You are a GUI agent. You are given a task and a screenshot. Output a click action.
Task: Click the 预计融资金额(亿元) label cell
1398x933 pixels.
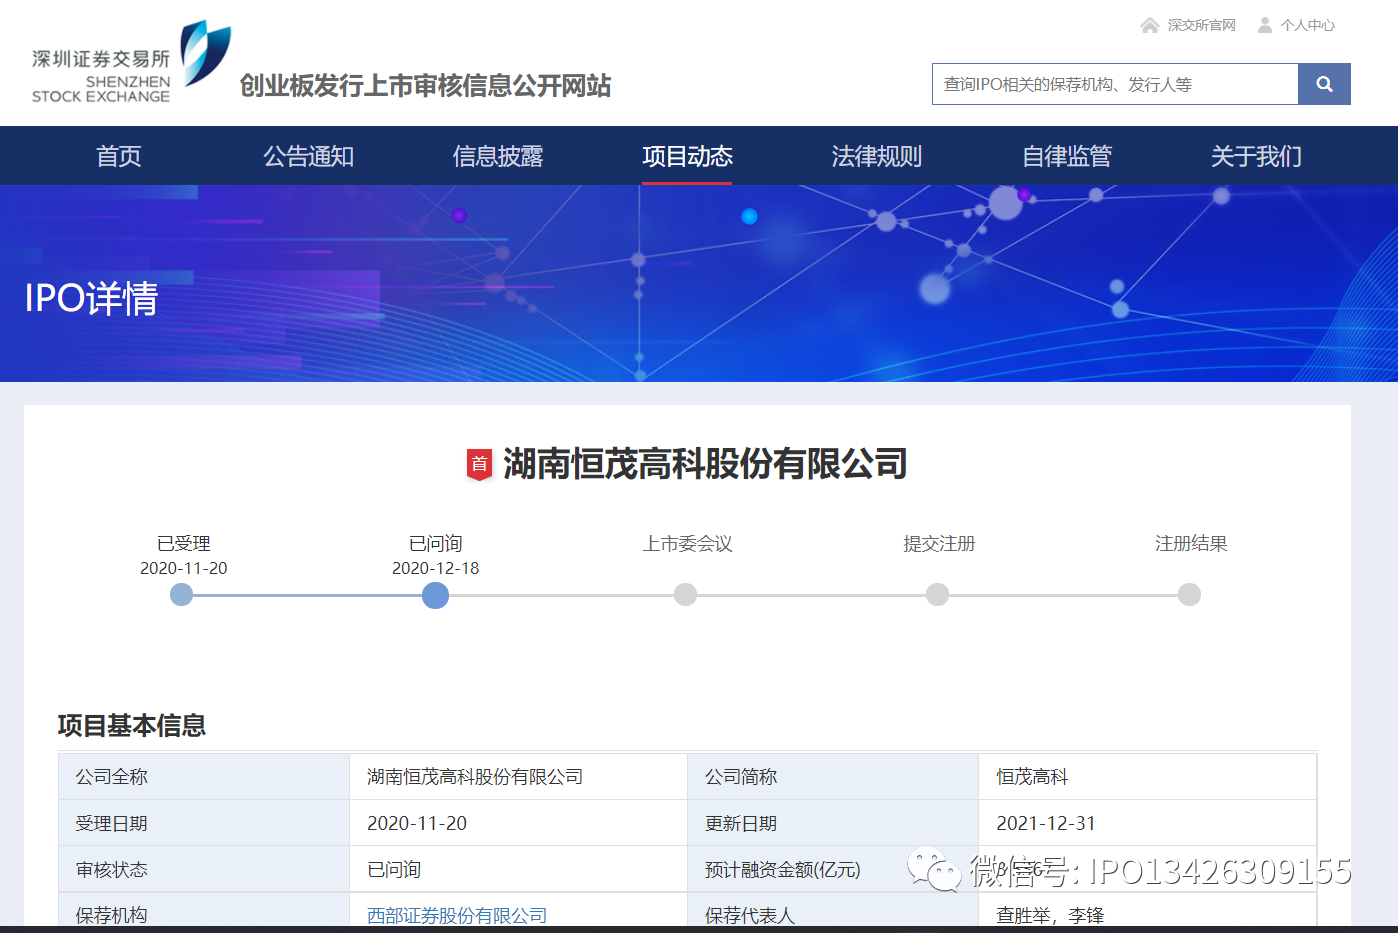click(x=833, y=869)
